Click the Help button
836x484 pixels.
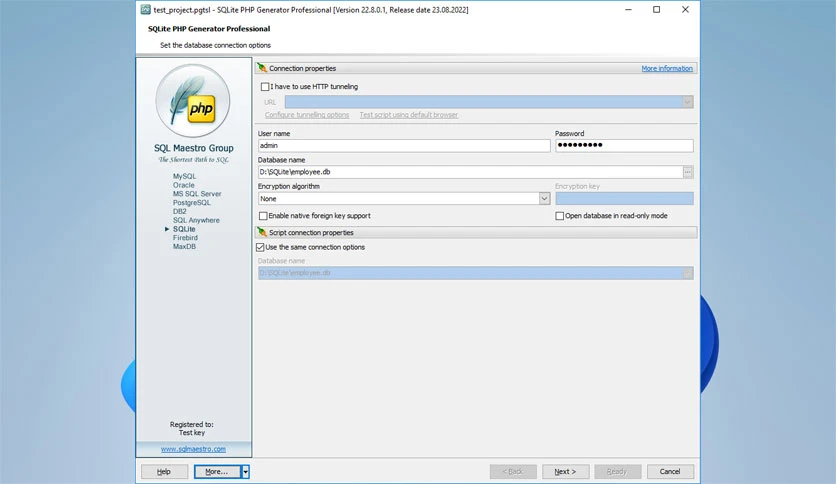tap(164, 472)
